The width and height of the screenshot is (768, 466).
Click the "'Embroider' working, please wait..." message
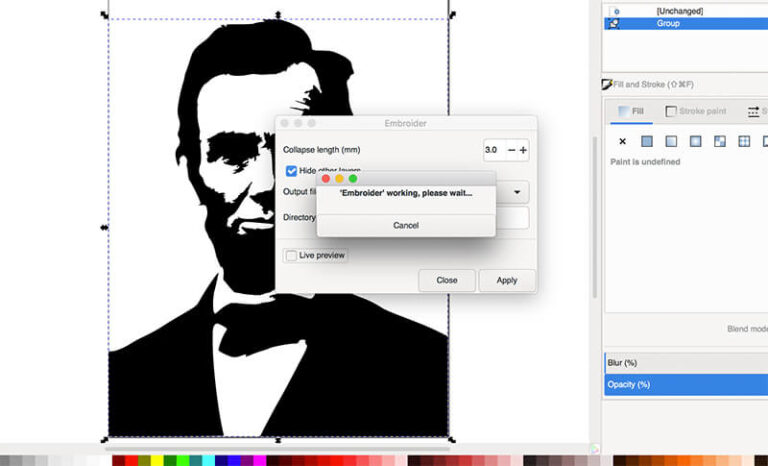pos(406,193)
